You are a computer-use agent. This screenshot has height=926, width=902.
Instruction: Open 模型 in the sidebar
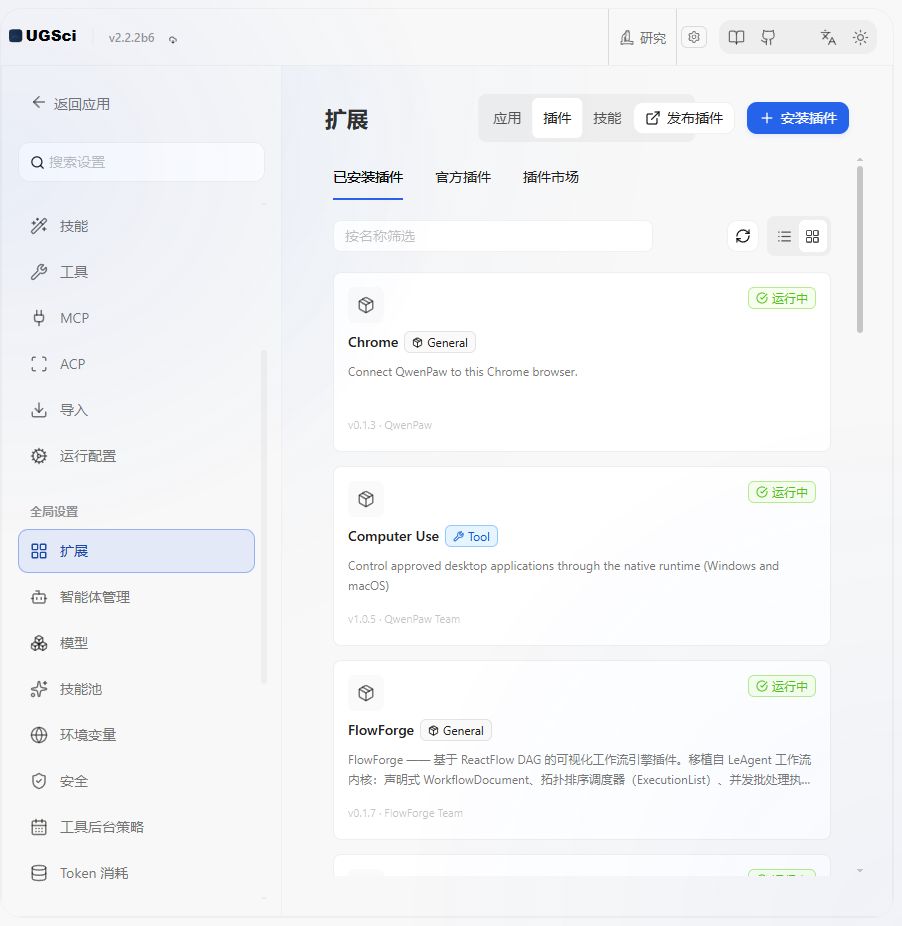click(x=136, y=643)
